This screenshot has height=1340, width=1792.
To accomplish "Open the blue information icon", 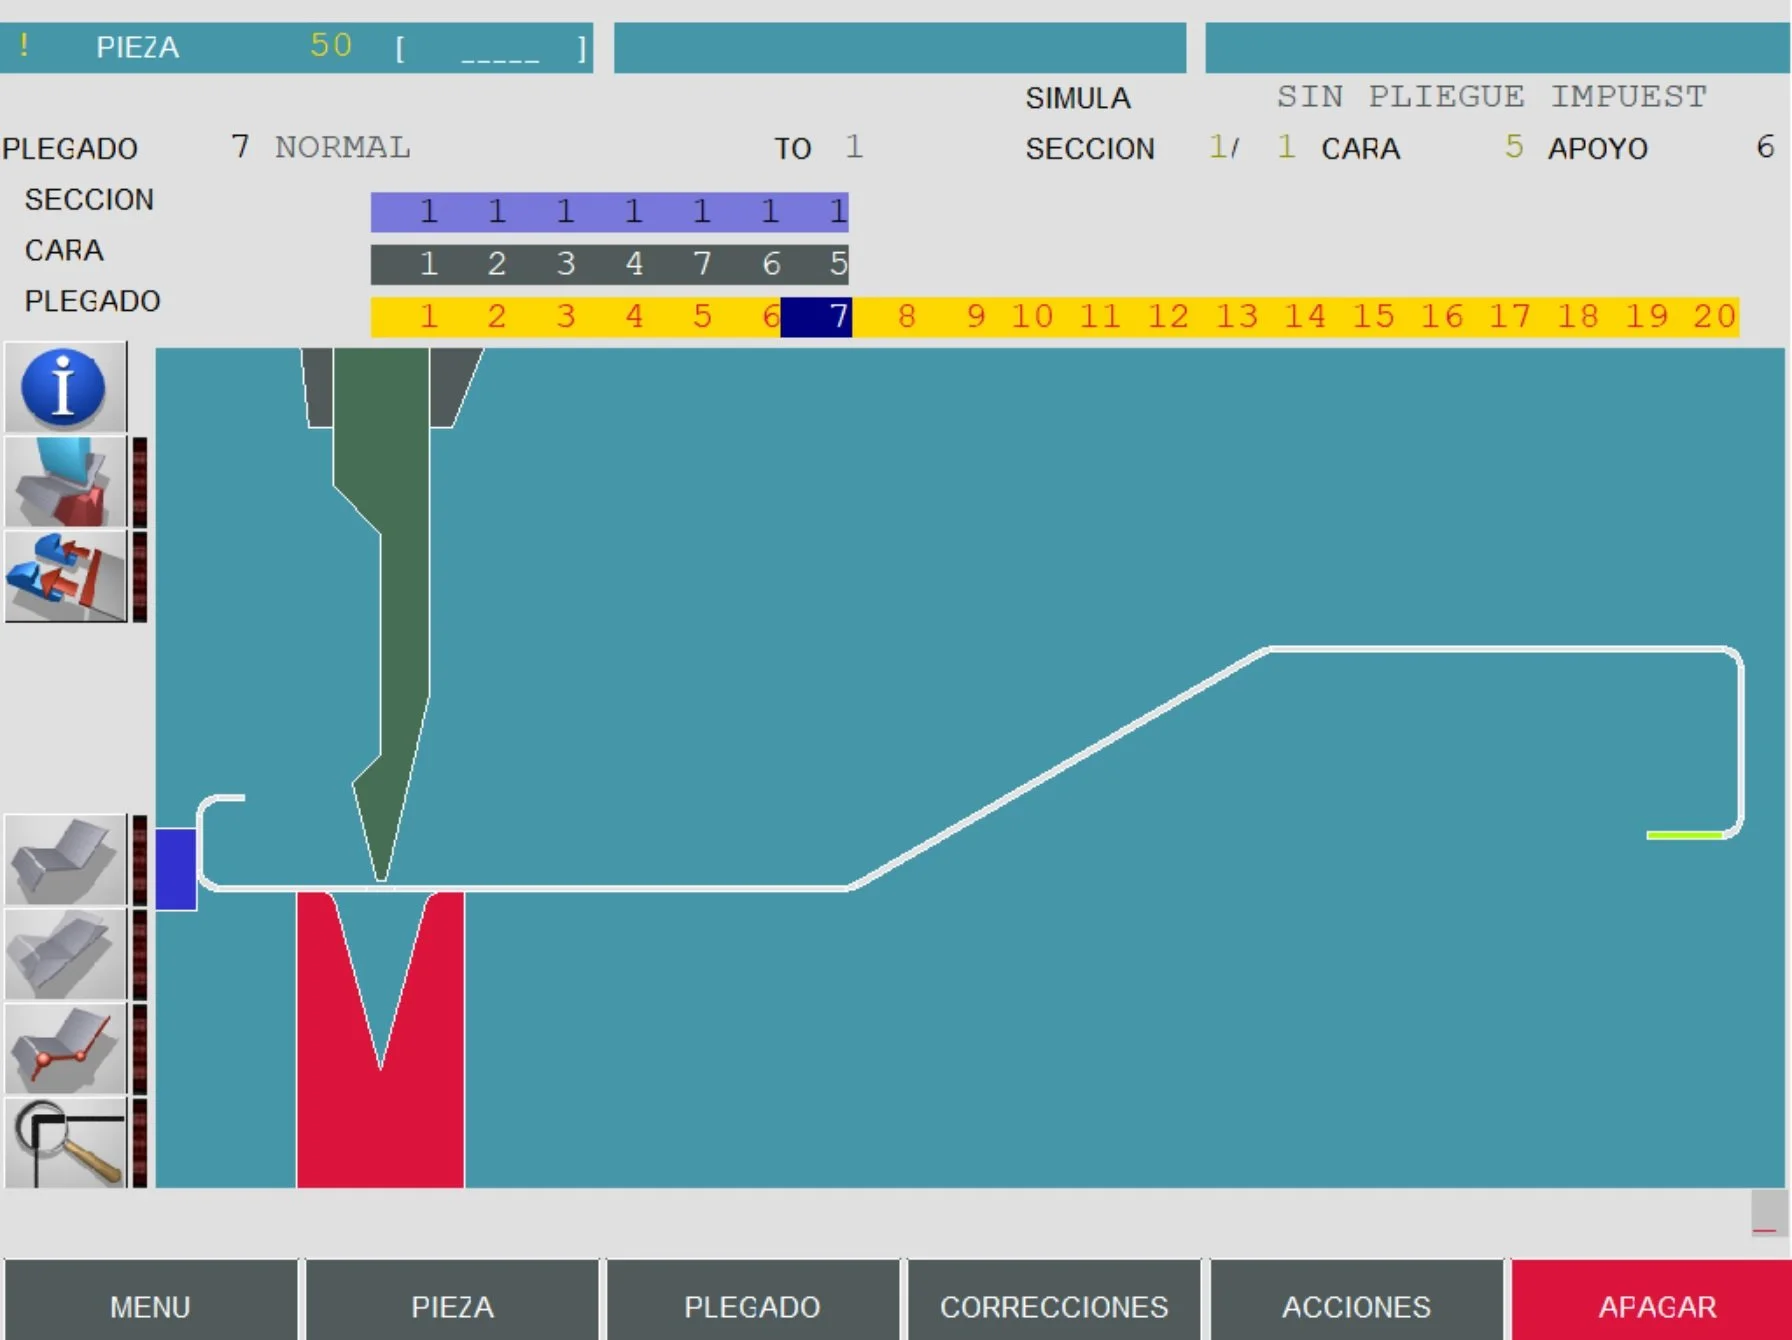I will click(x=65, y=387).
